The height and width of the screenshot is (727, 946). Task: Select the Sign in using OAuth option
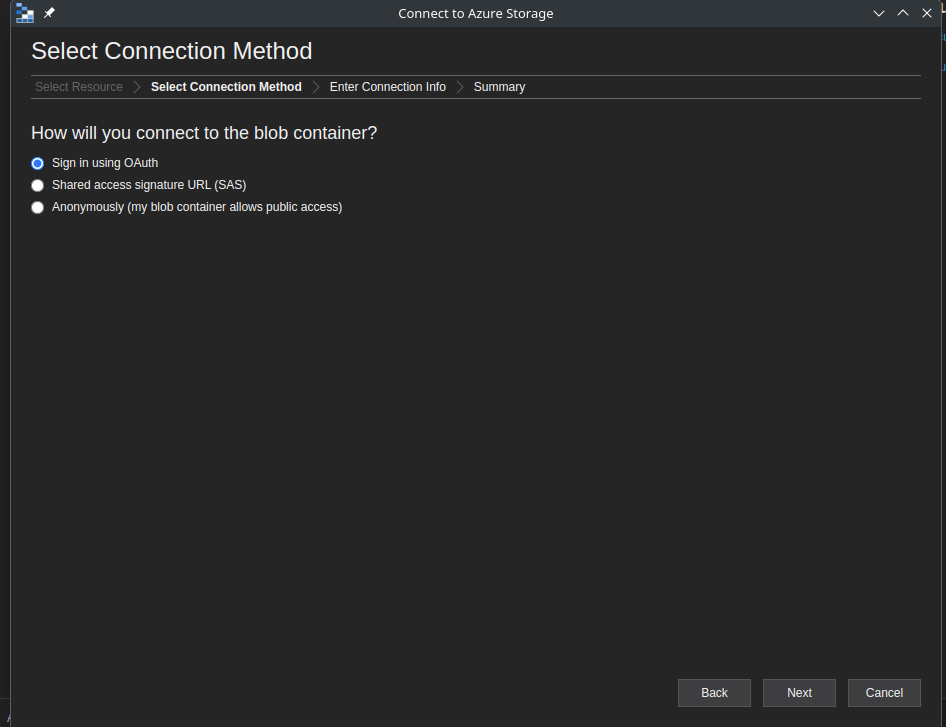tap(38, 163)
